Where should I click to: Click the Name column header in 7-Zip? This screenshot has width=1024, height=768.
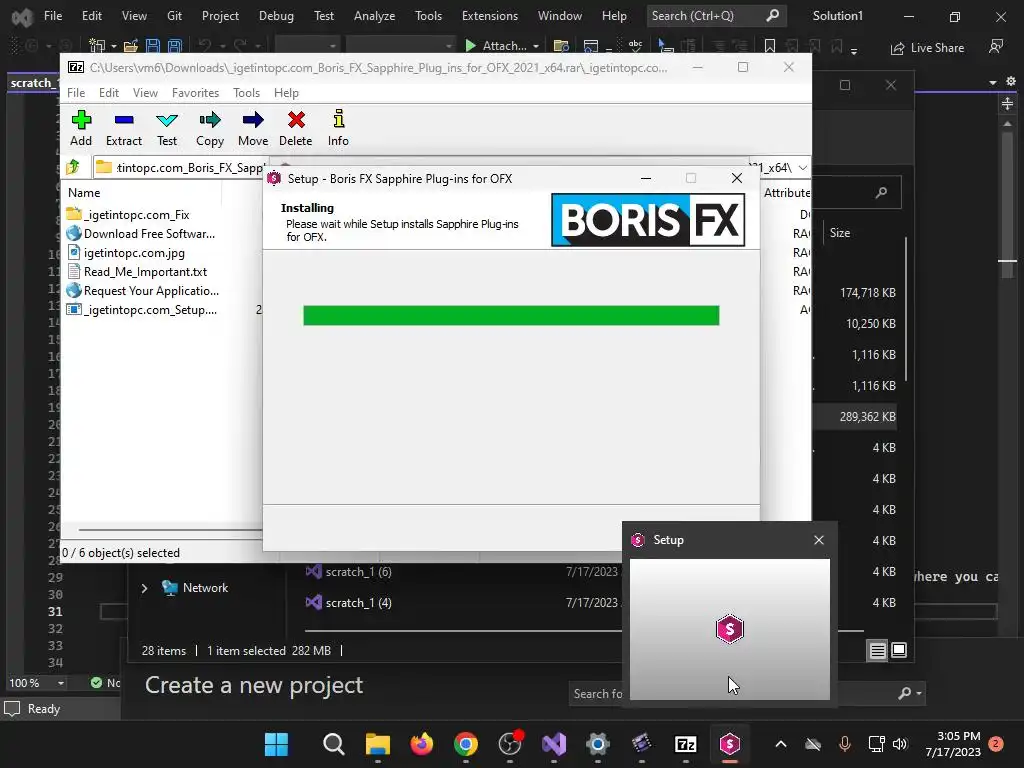click(84, 193)
